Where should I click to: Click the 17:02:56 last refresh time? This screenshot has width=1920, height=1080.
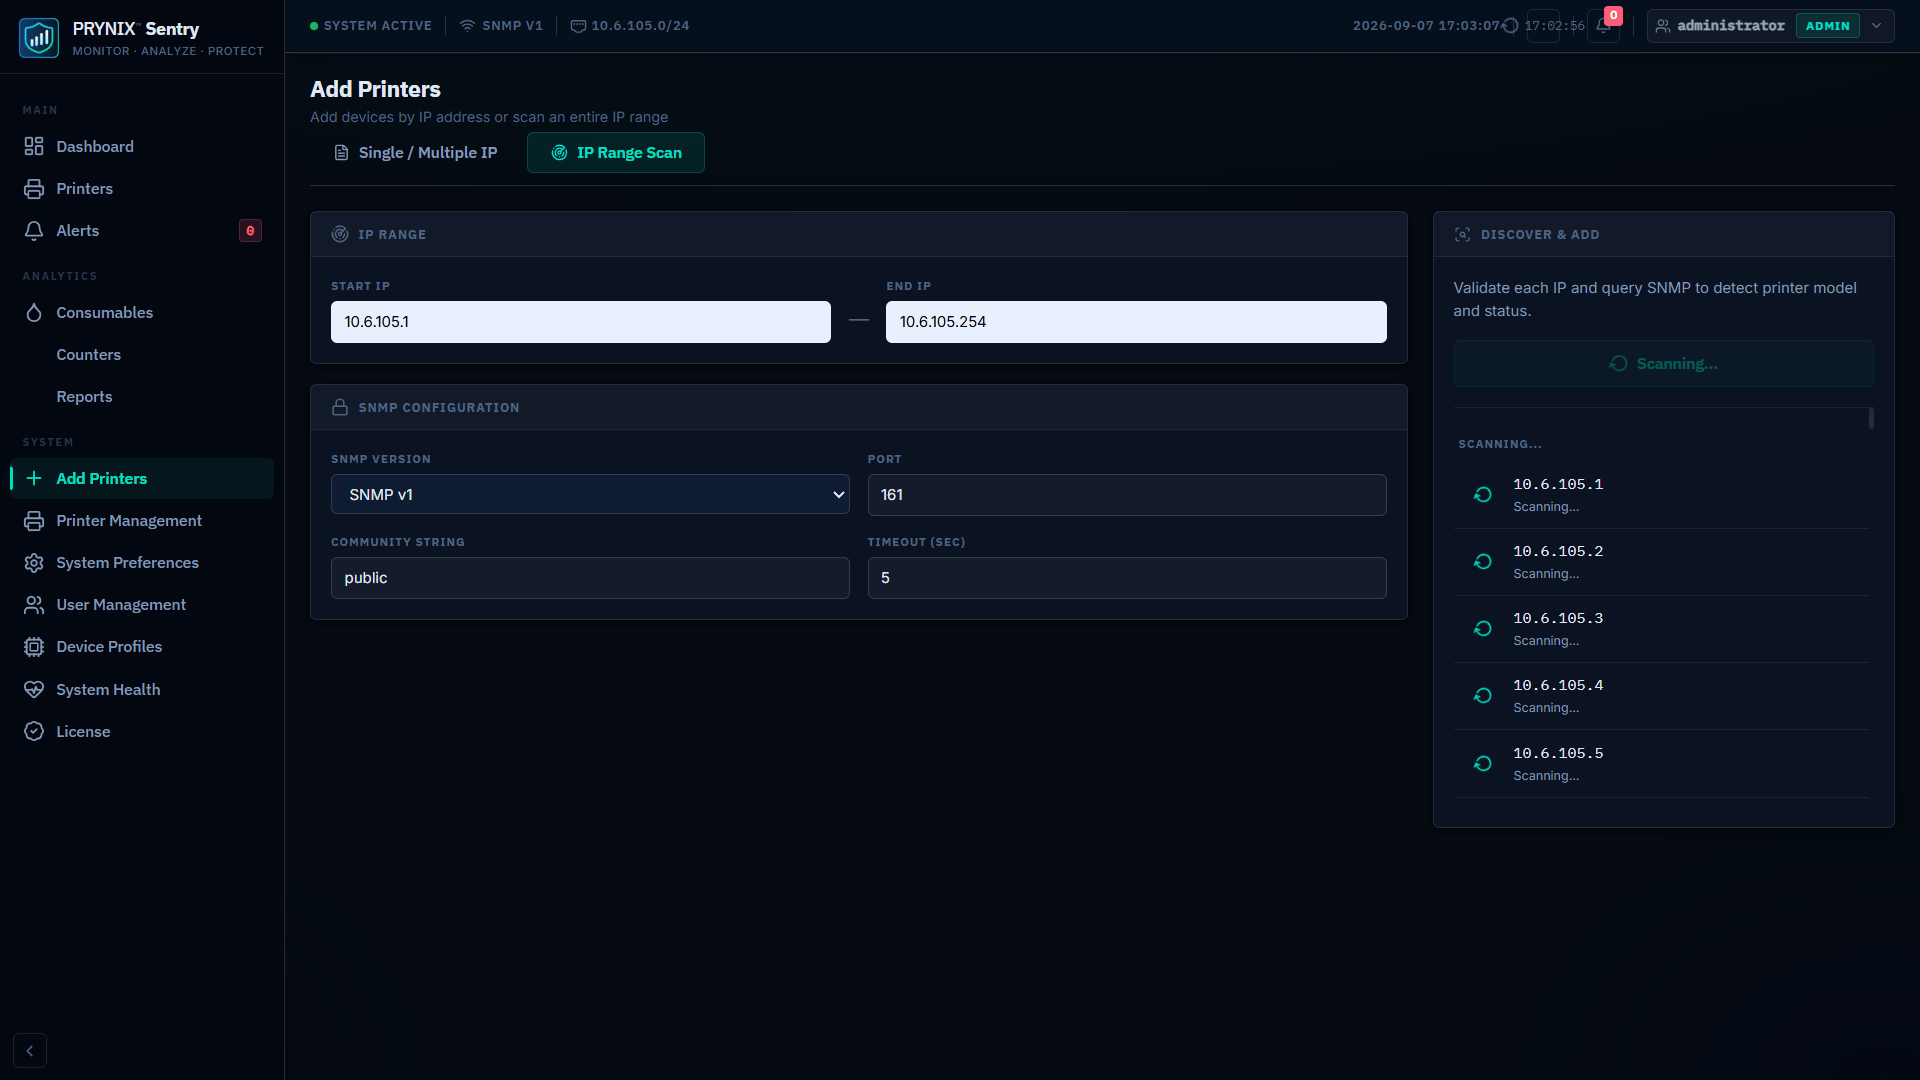[x=1554, y=26]
